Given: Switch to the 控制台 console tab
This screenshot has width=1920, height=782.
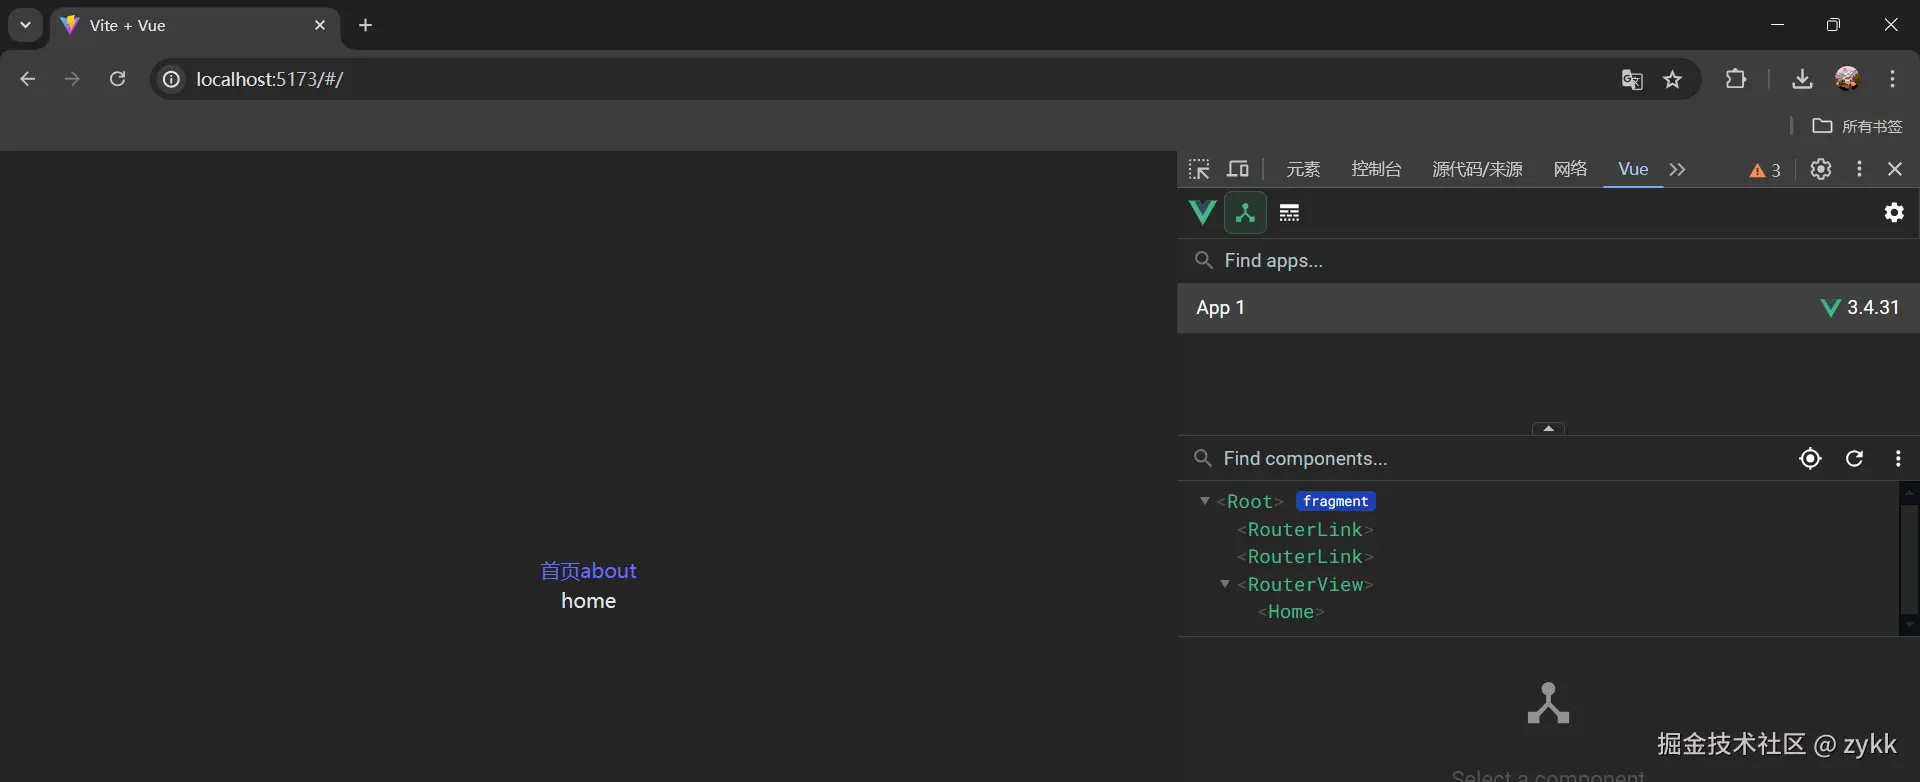Looking at the screenshot, I should coord(1376,169).
